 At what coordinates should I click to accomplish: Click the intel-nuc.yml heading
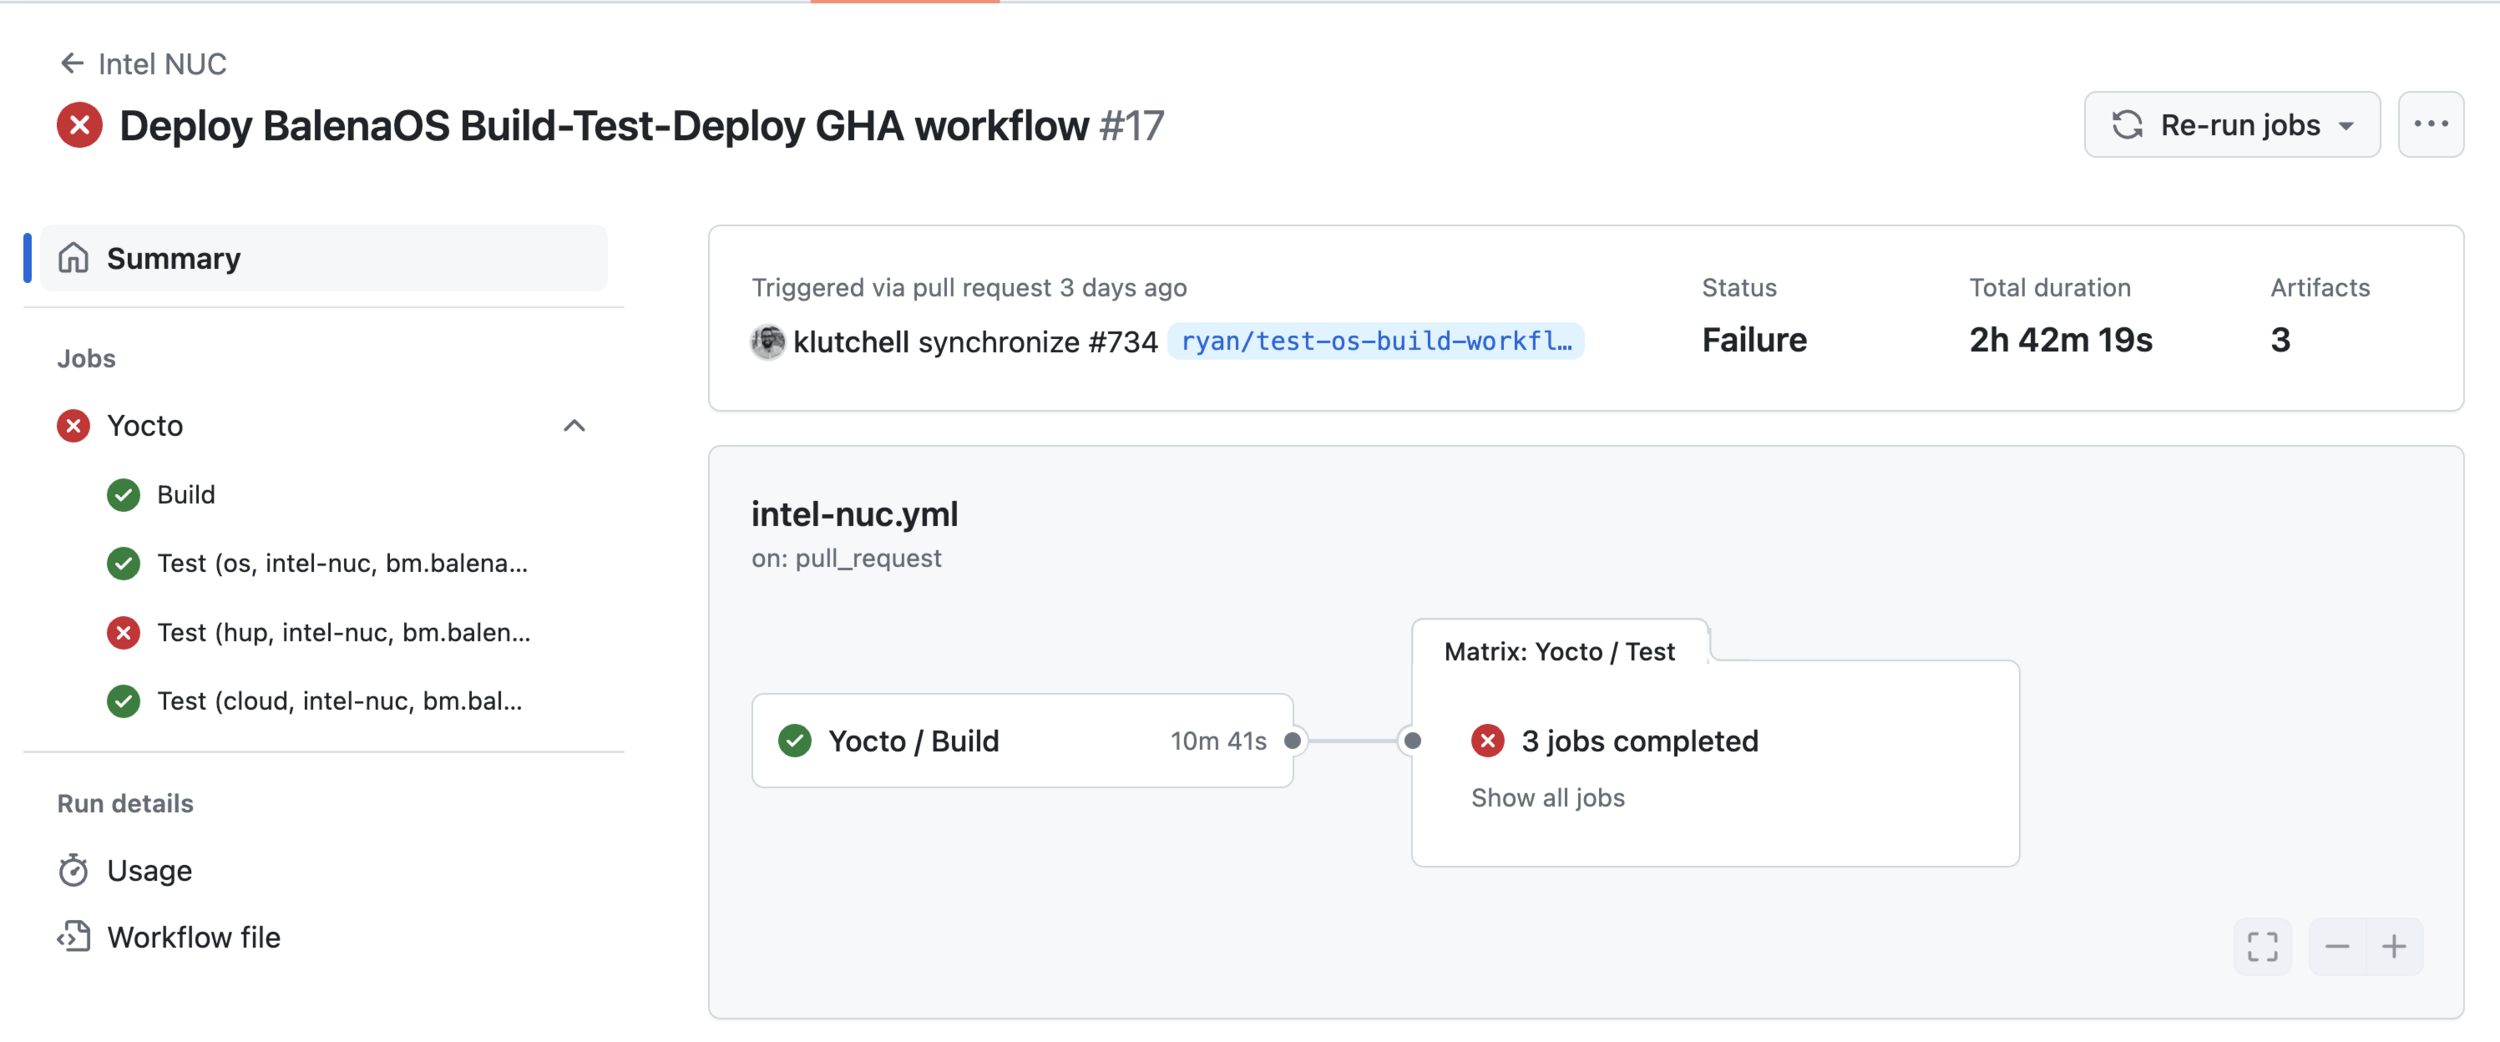855,514
